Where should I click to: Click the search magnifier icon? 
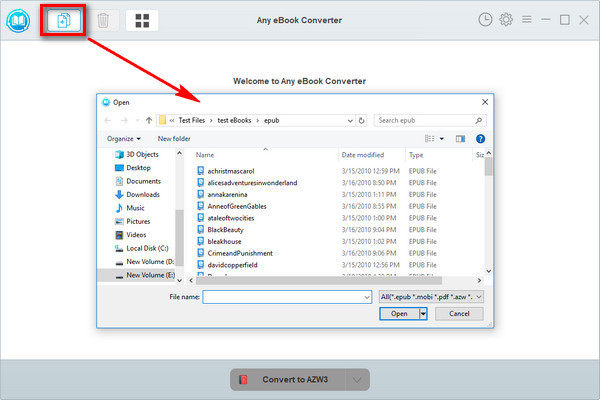pyautogui.click(x=478, y=121)
